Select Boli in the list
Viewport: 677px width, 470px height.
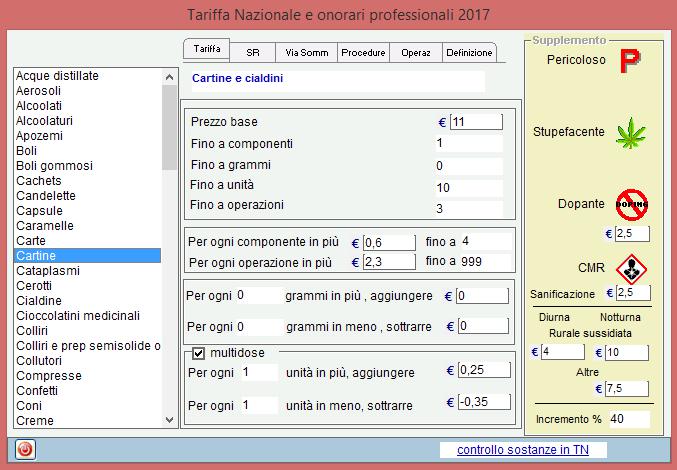point(88,151)
